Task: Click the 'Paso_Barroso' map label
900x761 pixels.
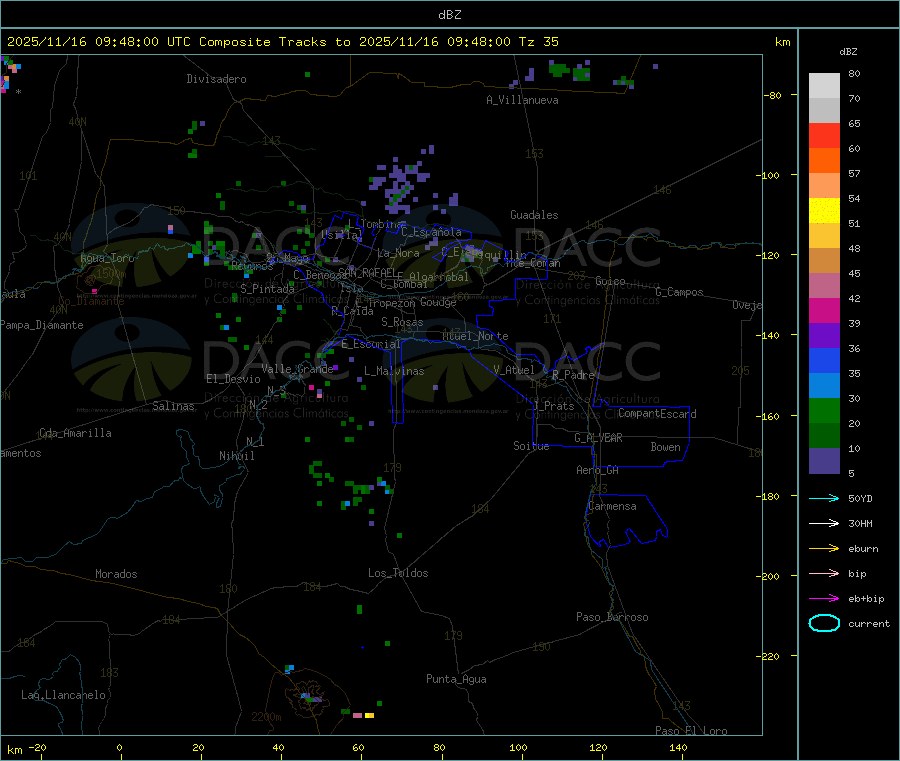Action: tap(612, 617)
